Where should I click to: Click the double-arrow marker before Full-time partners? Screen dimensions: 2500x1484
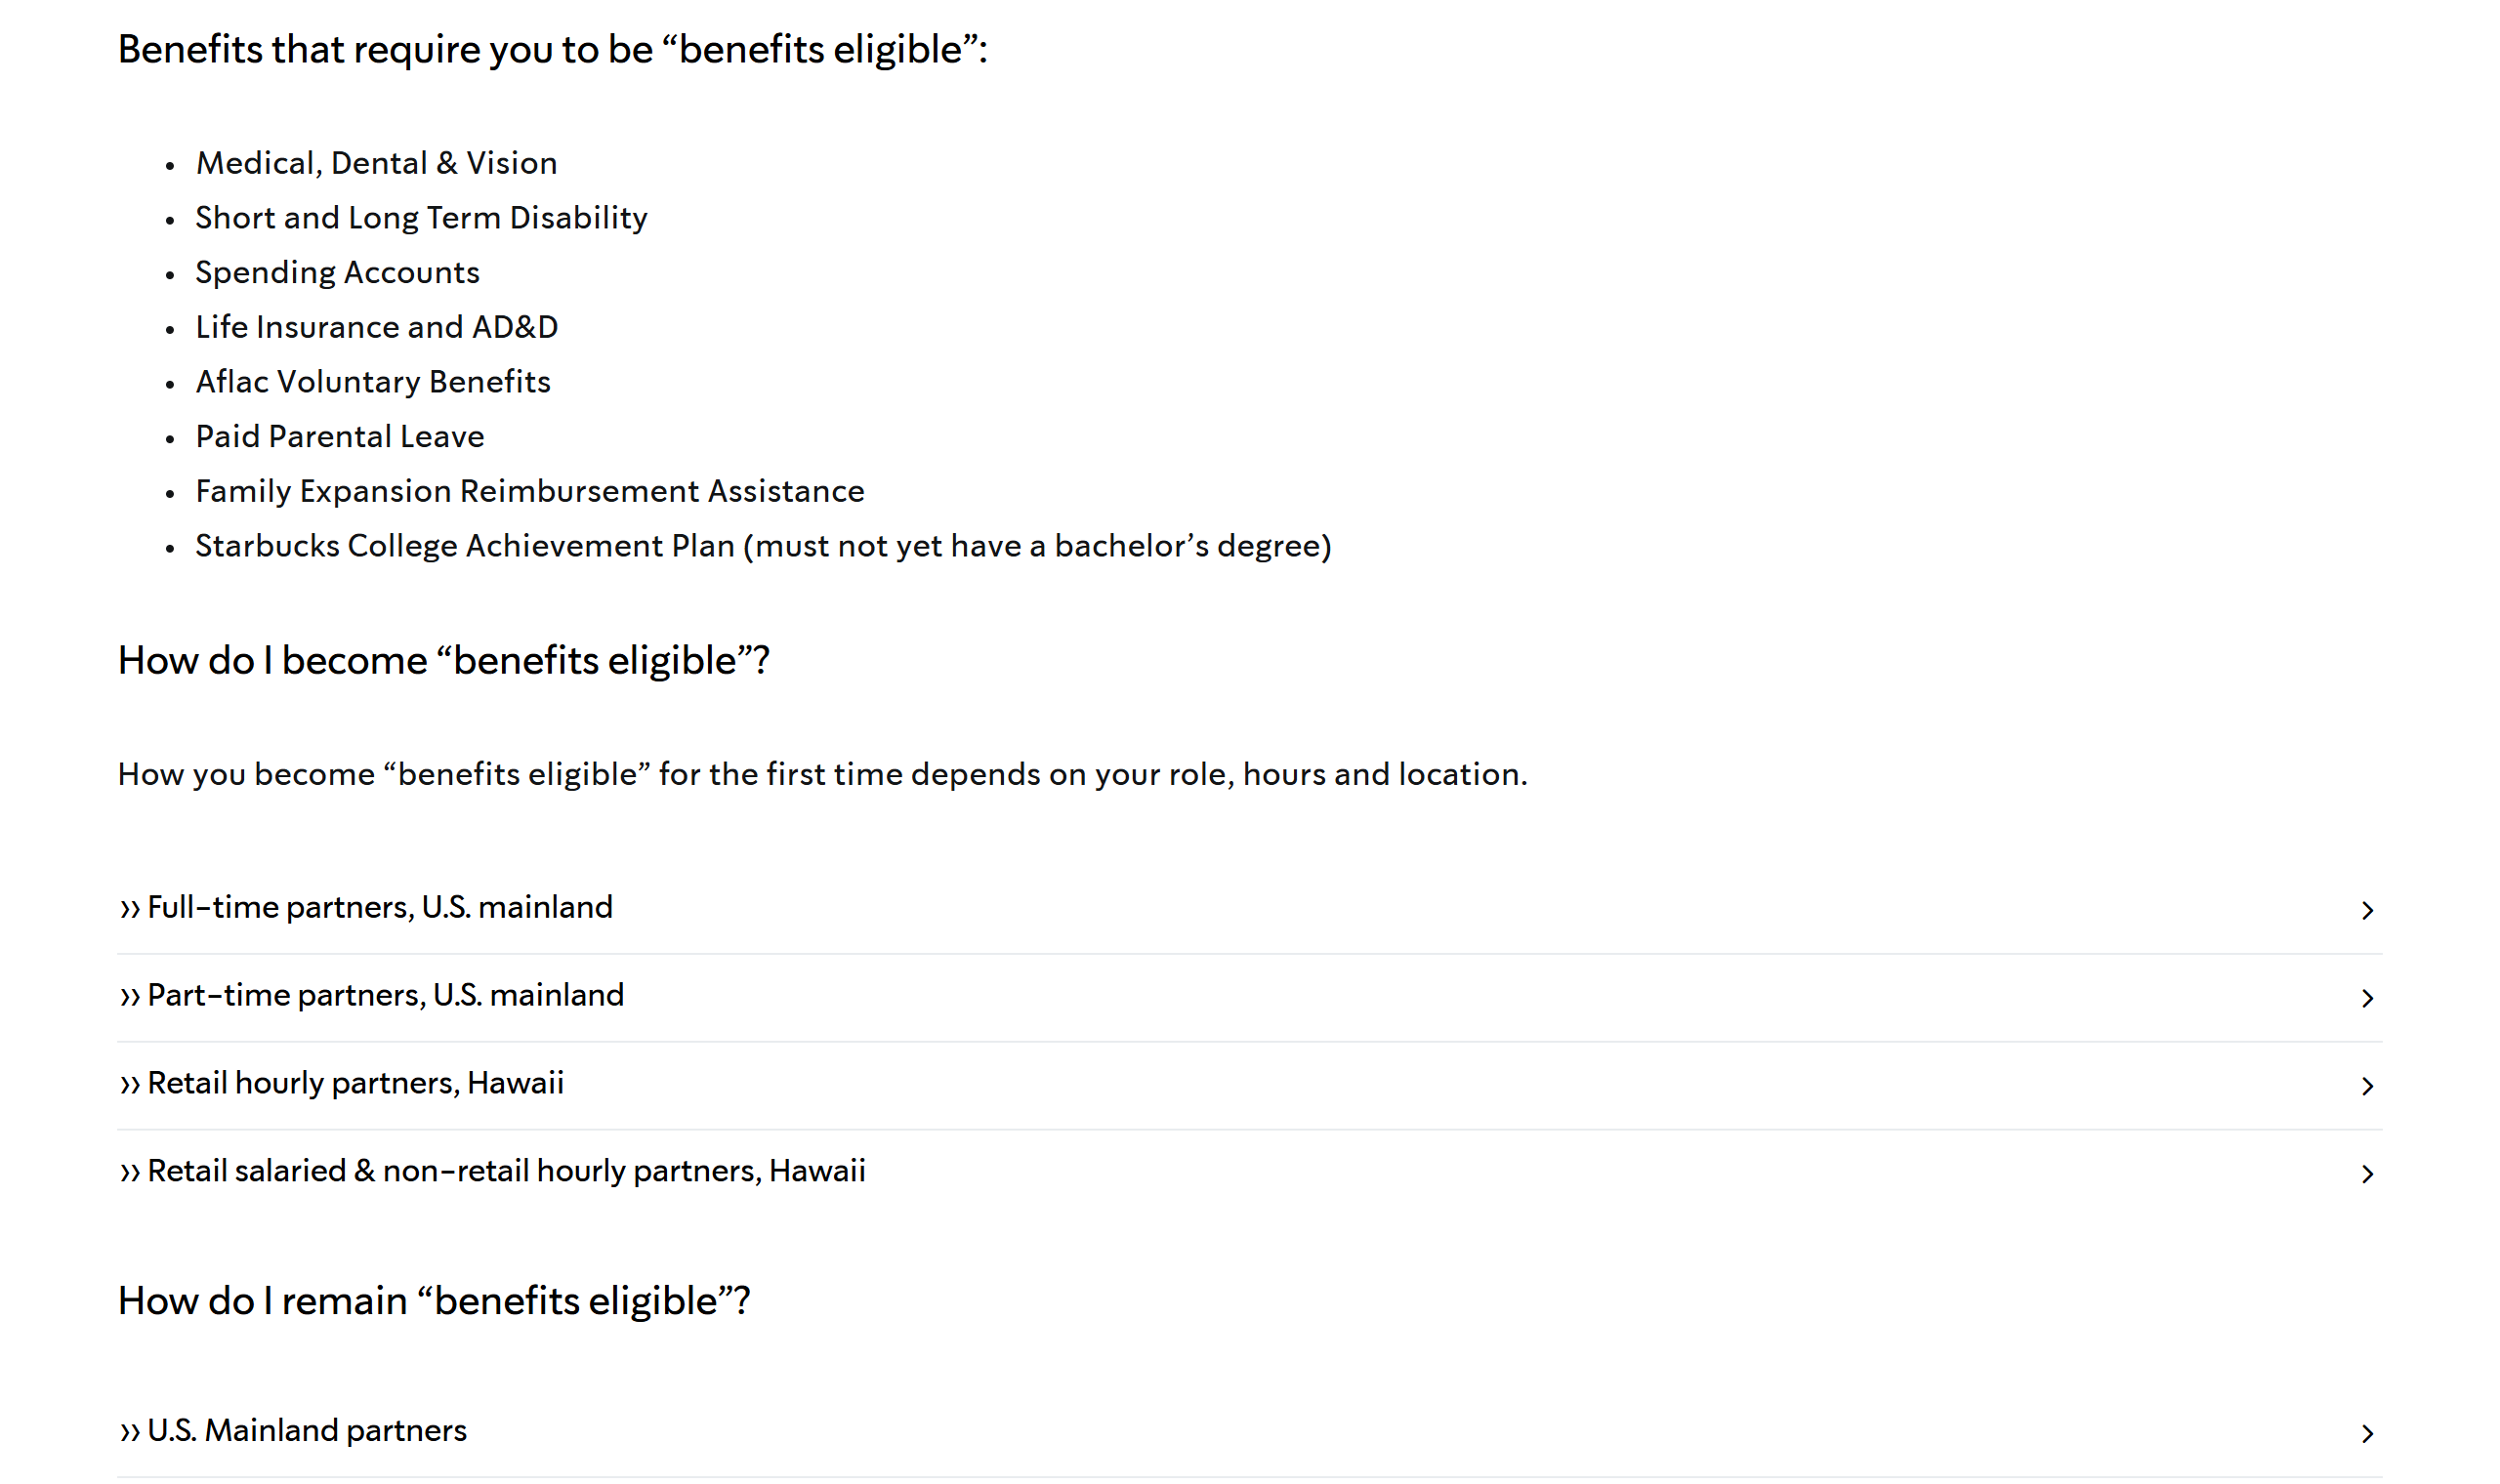[129, 909]
